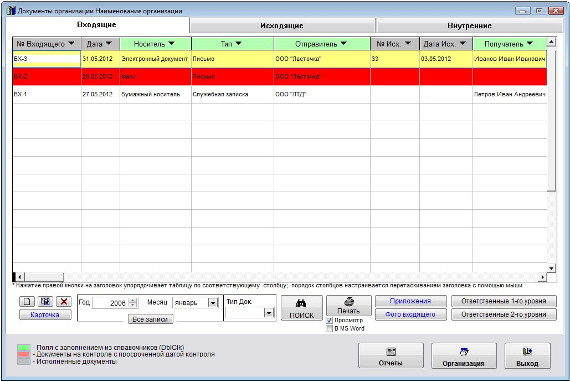This screenshot has width=570, height=382.
Task: Click outgoing date cell 03.05.2012
Action: click(446, 59)
